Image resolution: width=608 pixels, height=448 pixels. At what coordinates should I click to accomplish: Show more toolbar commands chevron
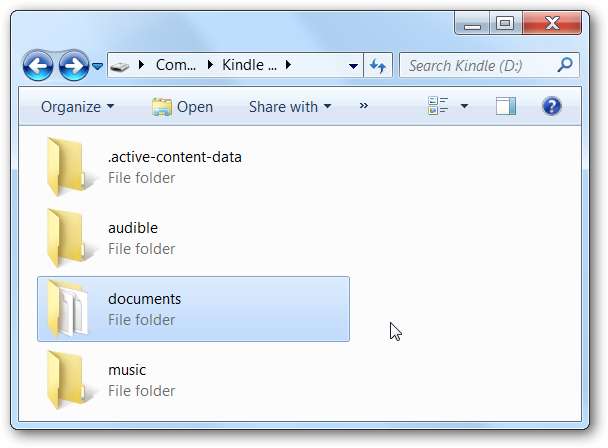pyautogui.click(x=363, y=106)
